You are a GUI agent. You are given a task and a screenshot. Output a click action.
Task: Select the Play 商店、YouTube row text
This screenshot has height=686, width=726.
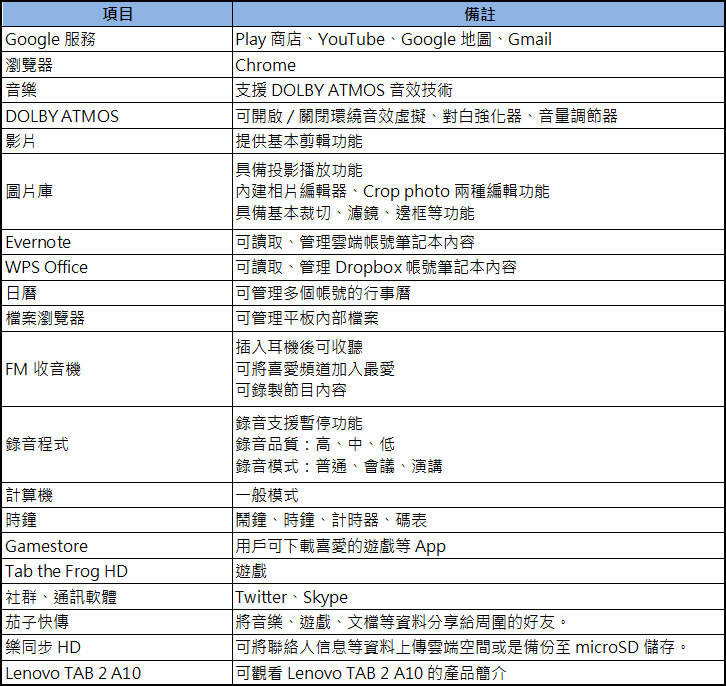[394, 39]
